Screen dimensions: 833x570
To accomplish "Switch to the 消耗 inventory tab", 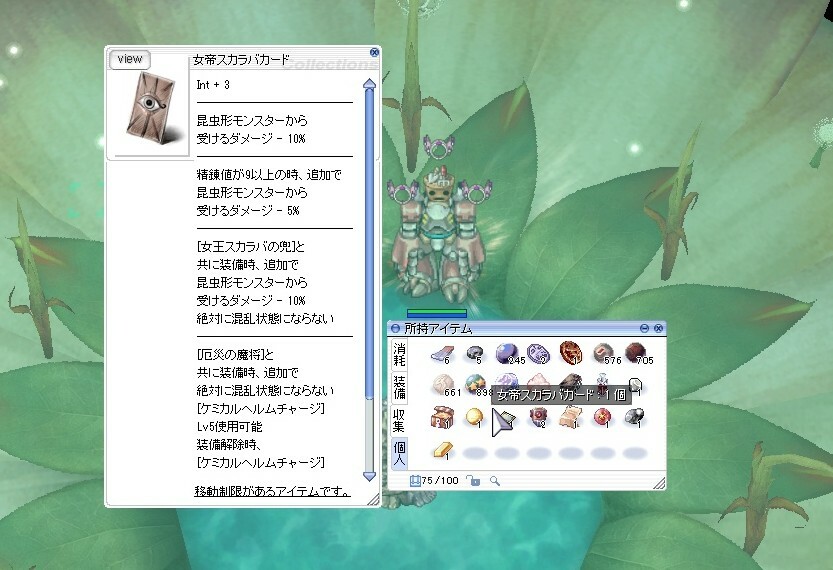I will [399, 354].
